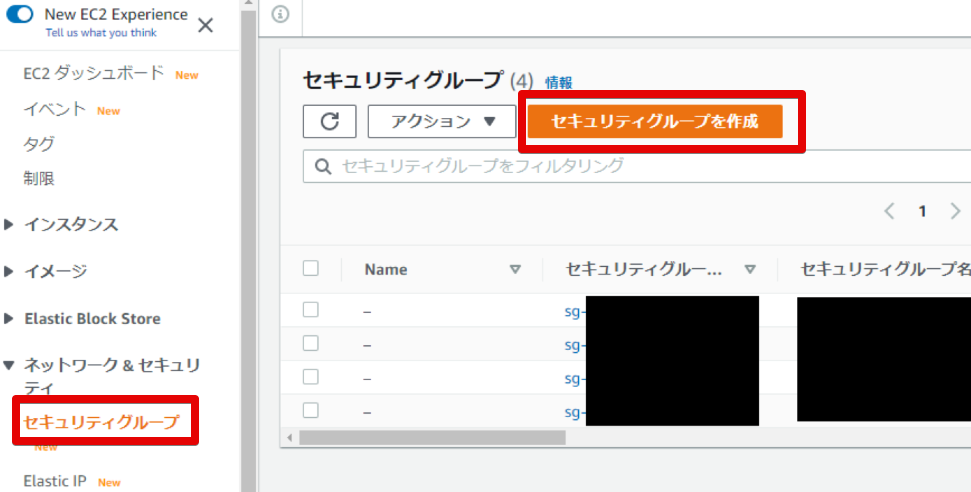Viewport: 971px width, 492px height.
Task: Check the second security group row checkbox
Action: coord(311,343)
